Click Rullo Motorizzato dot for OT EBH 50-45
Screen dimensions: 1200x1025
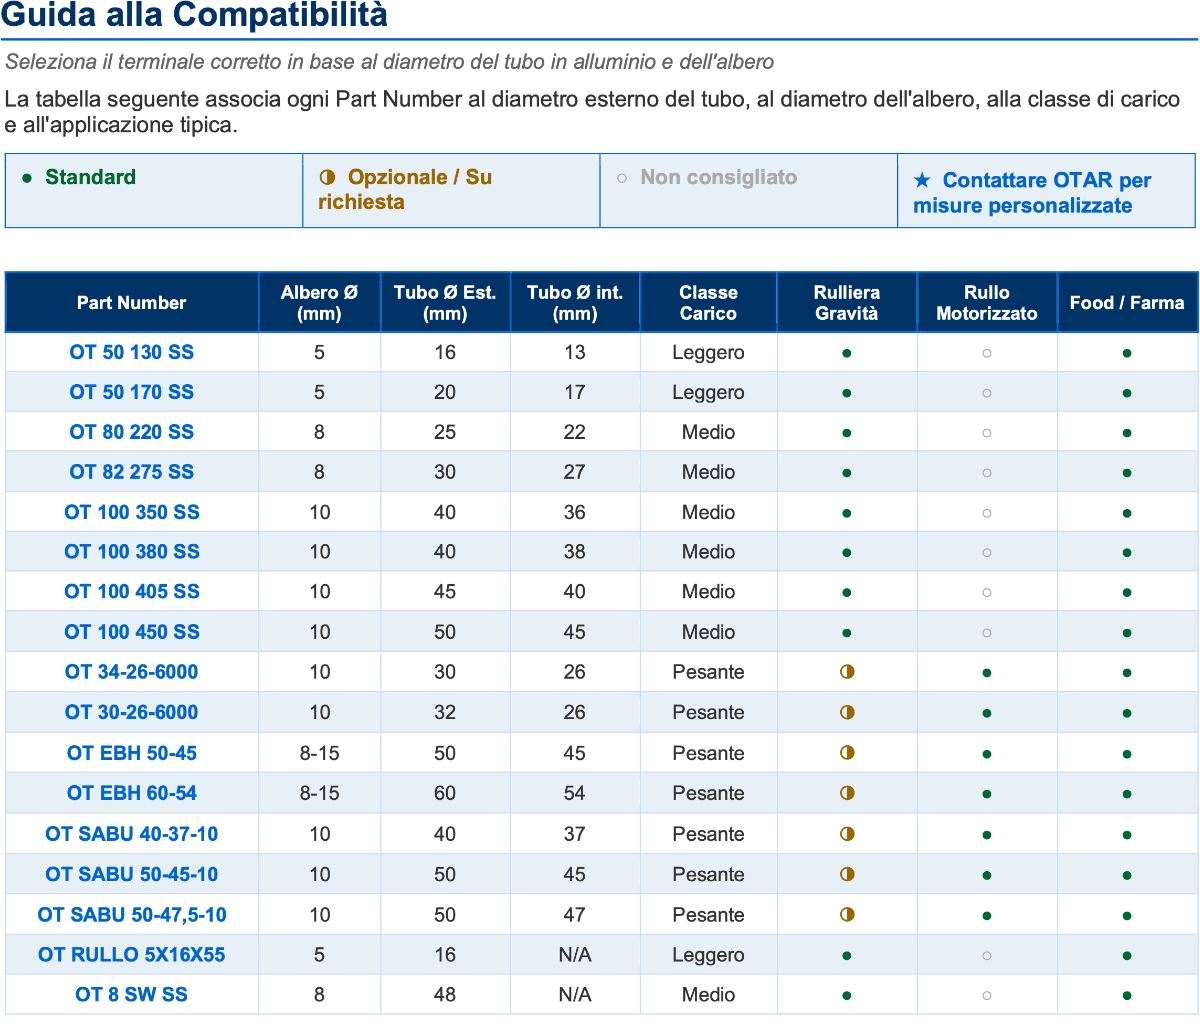tap(987, 754)
